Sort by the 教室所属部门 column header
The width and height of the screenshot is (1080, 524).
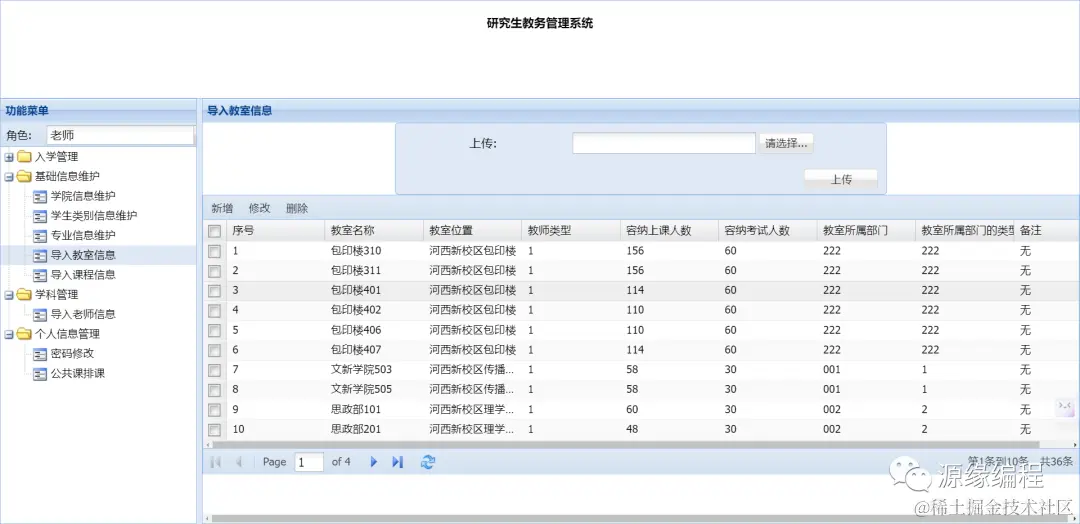click(866, 231)
